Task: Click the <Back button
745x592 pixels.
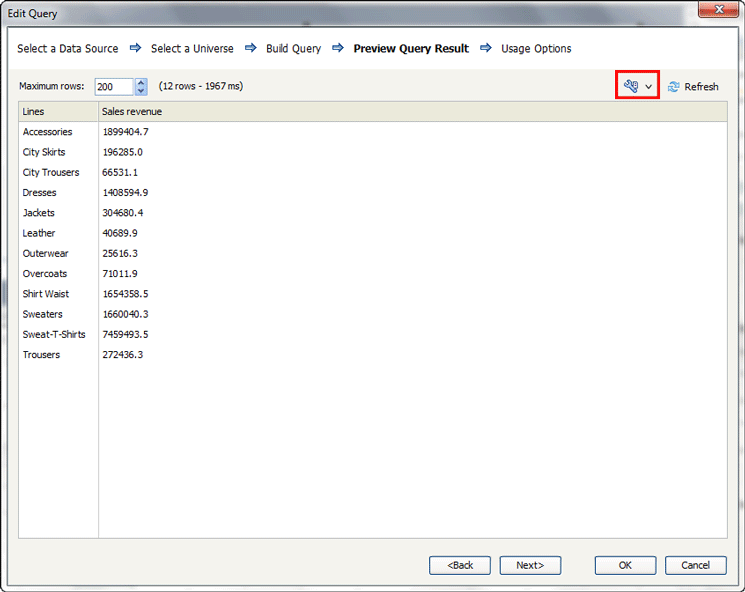Action: coord(460,565)
